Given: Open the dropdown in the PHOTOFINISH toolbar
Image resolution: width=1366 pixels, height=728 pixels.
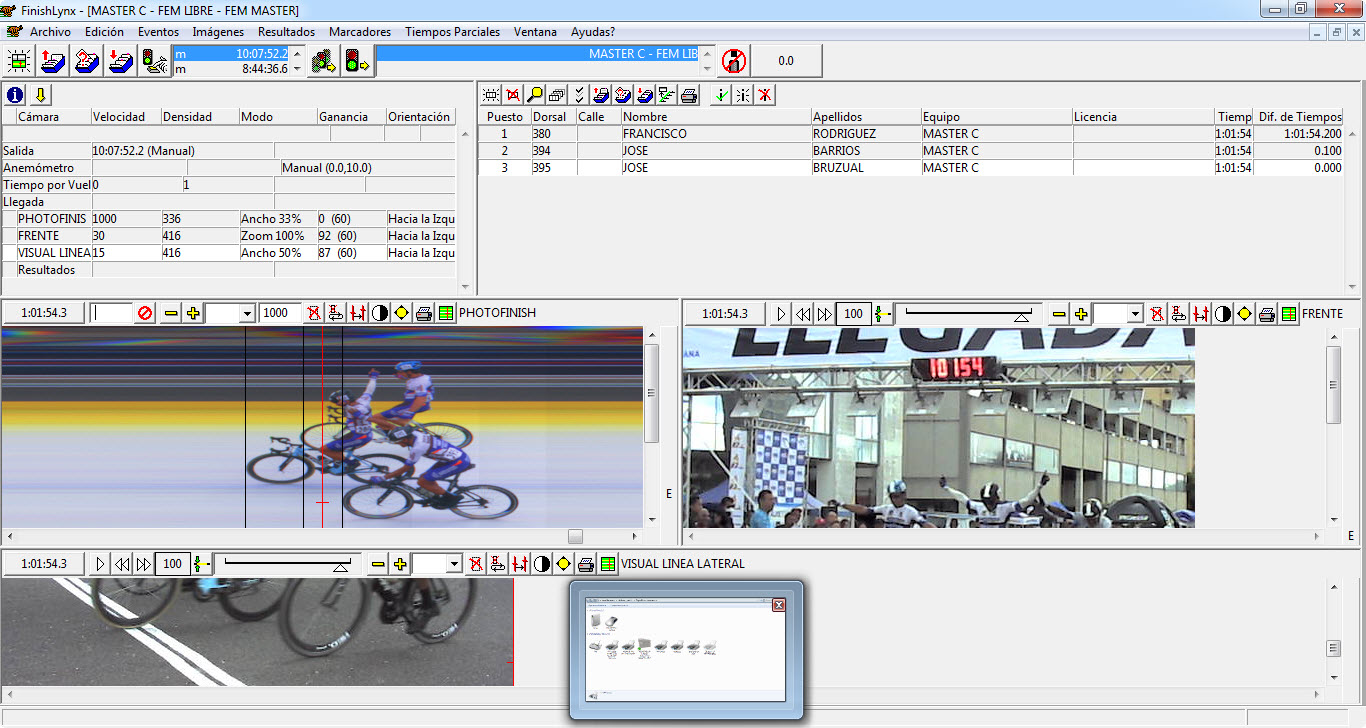Looking at the screenshot, I should point(247,314).
